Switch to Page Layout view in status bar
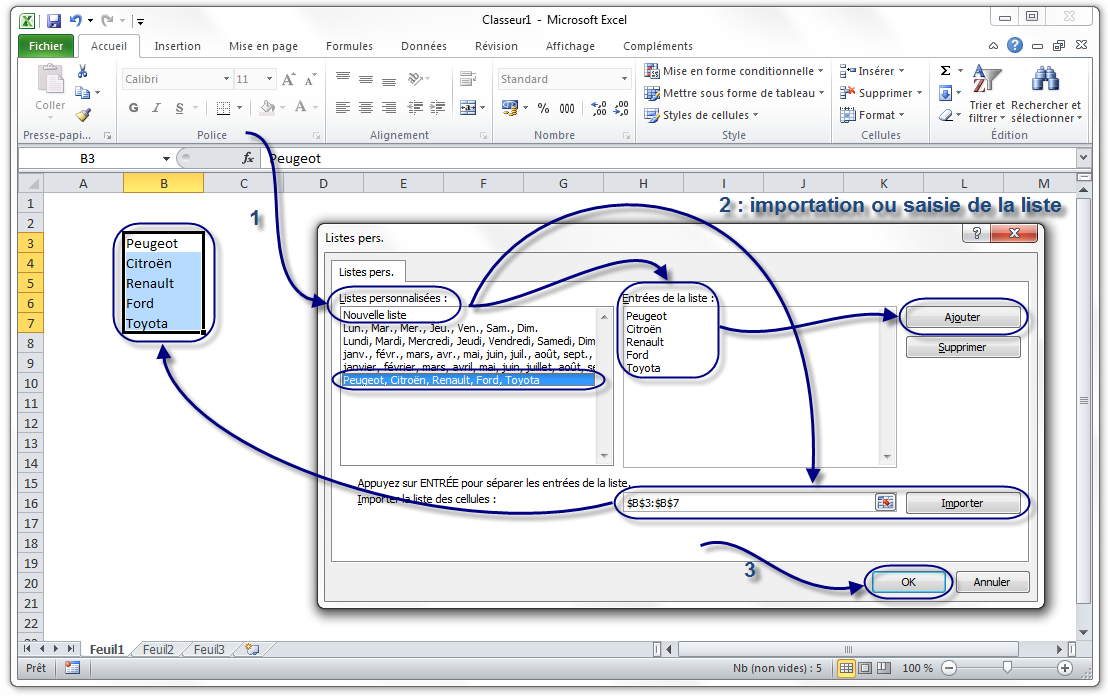This screenshot has height=696, width=1108. tap(866, 668)
